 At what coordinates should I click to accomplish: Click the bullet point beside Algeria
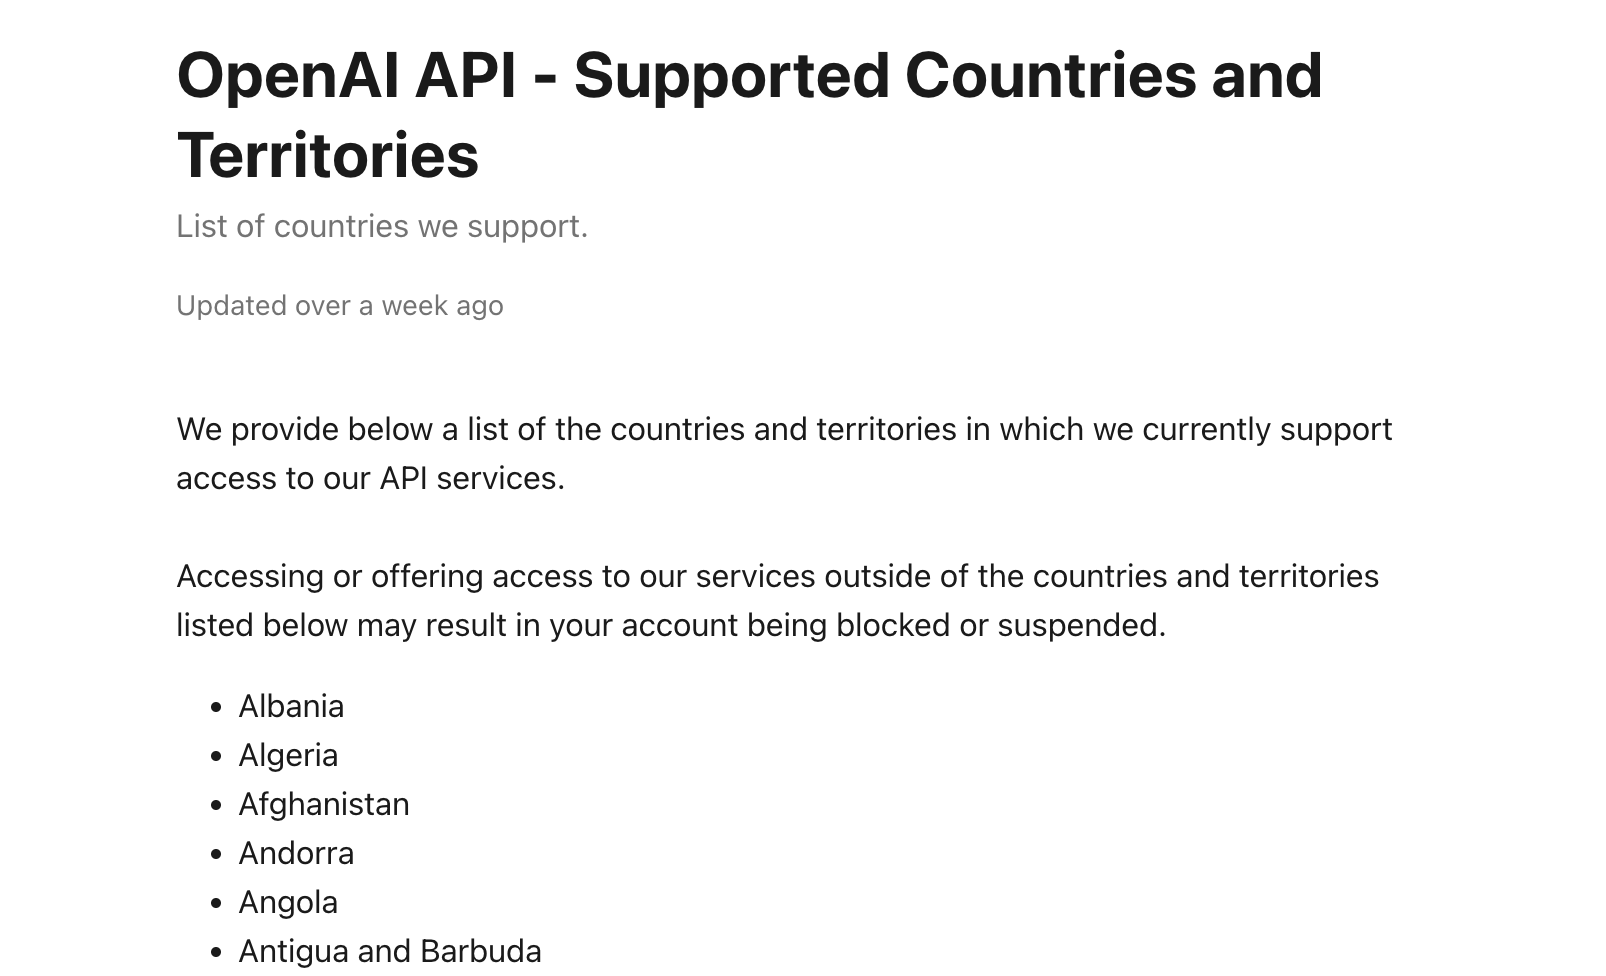[216, 756]
